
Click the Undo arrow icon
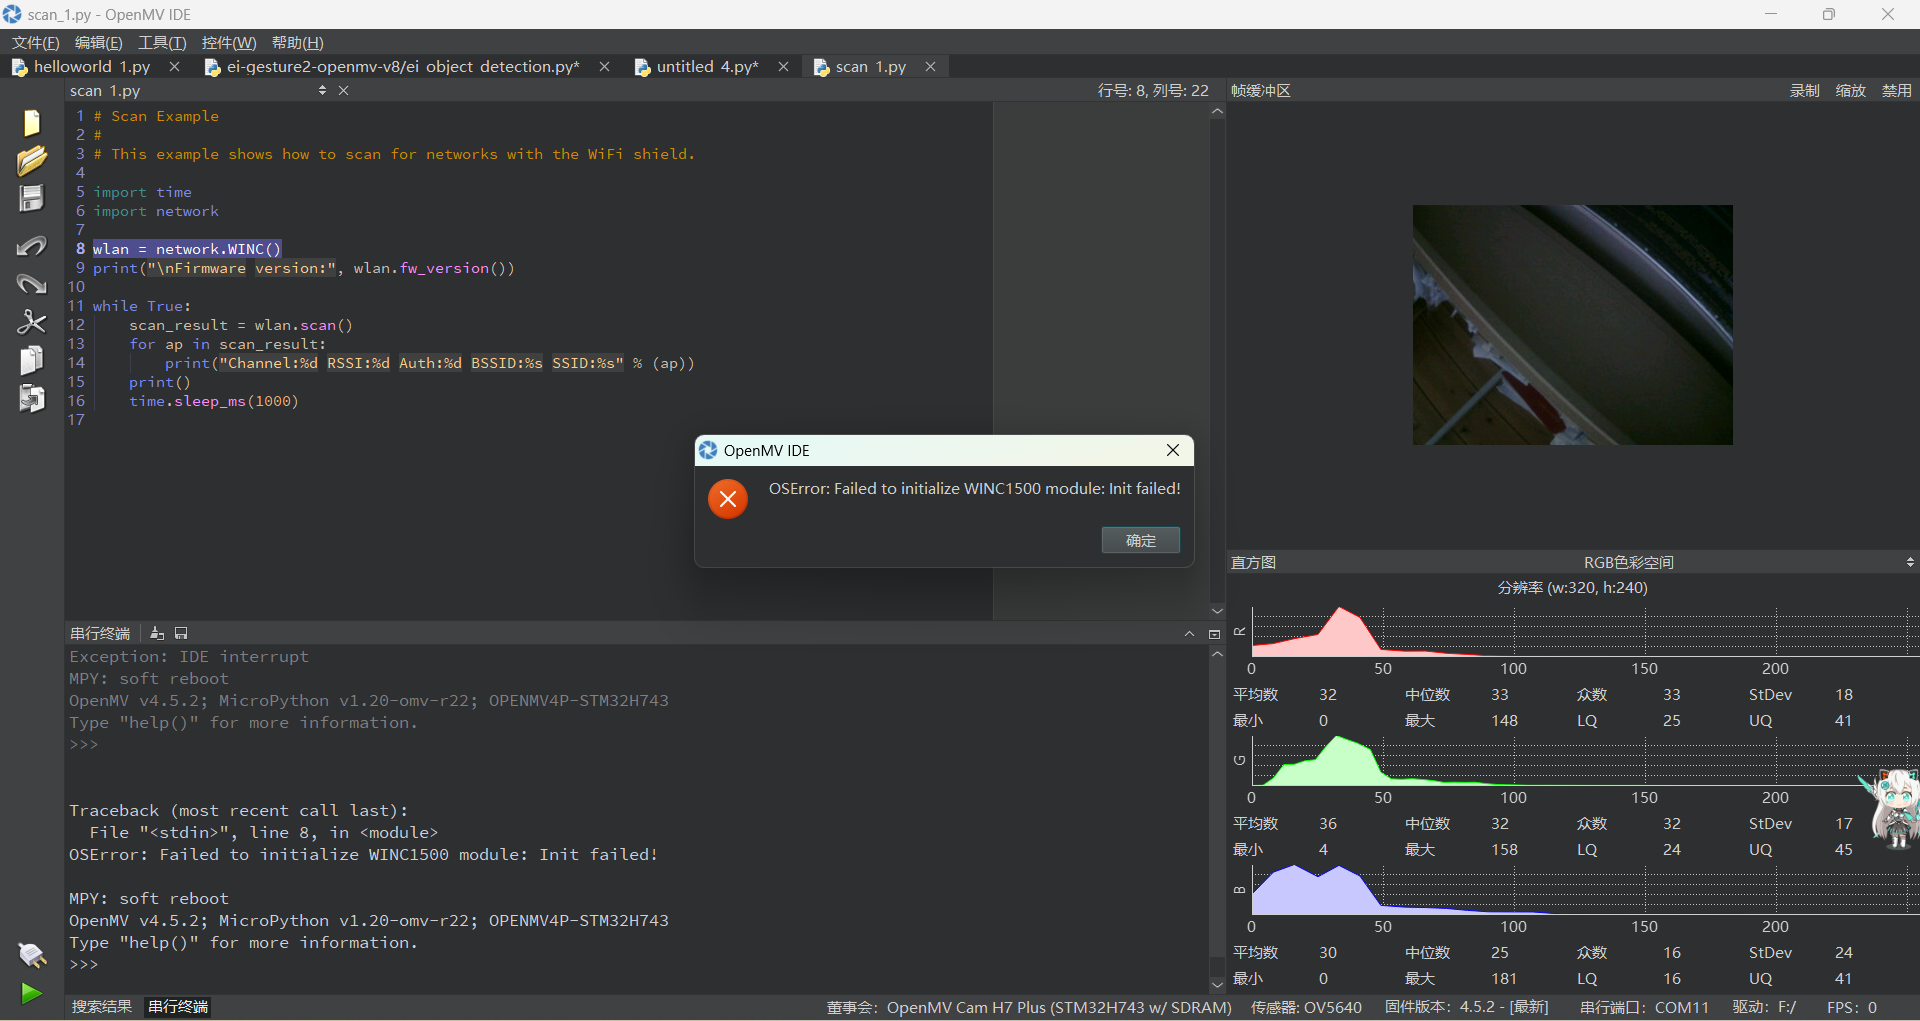pyautogui.click(x=31, y=246)
